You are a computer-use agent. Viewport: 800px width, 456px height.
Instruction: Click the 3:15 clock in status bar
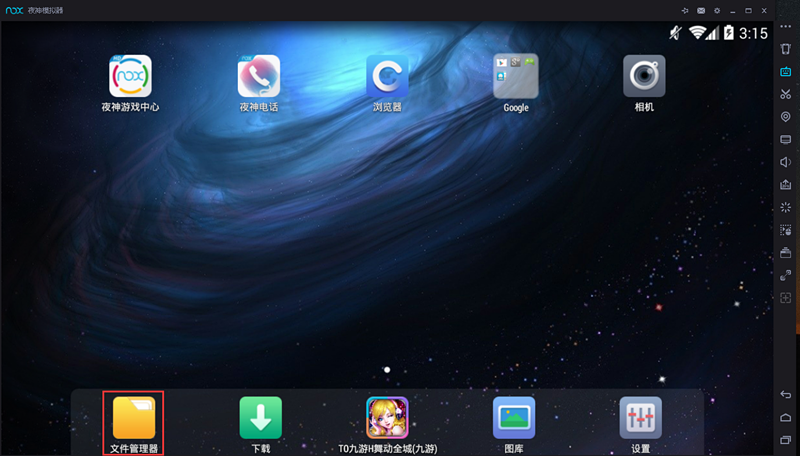753,34
